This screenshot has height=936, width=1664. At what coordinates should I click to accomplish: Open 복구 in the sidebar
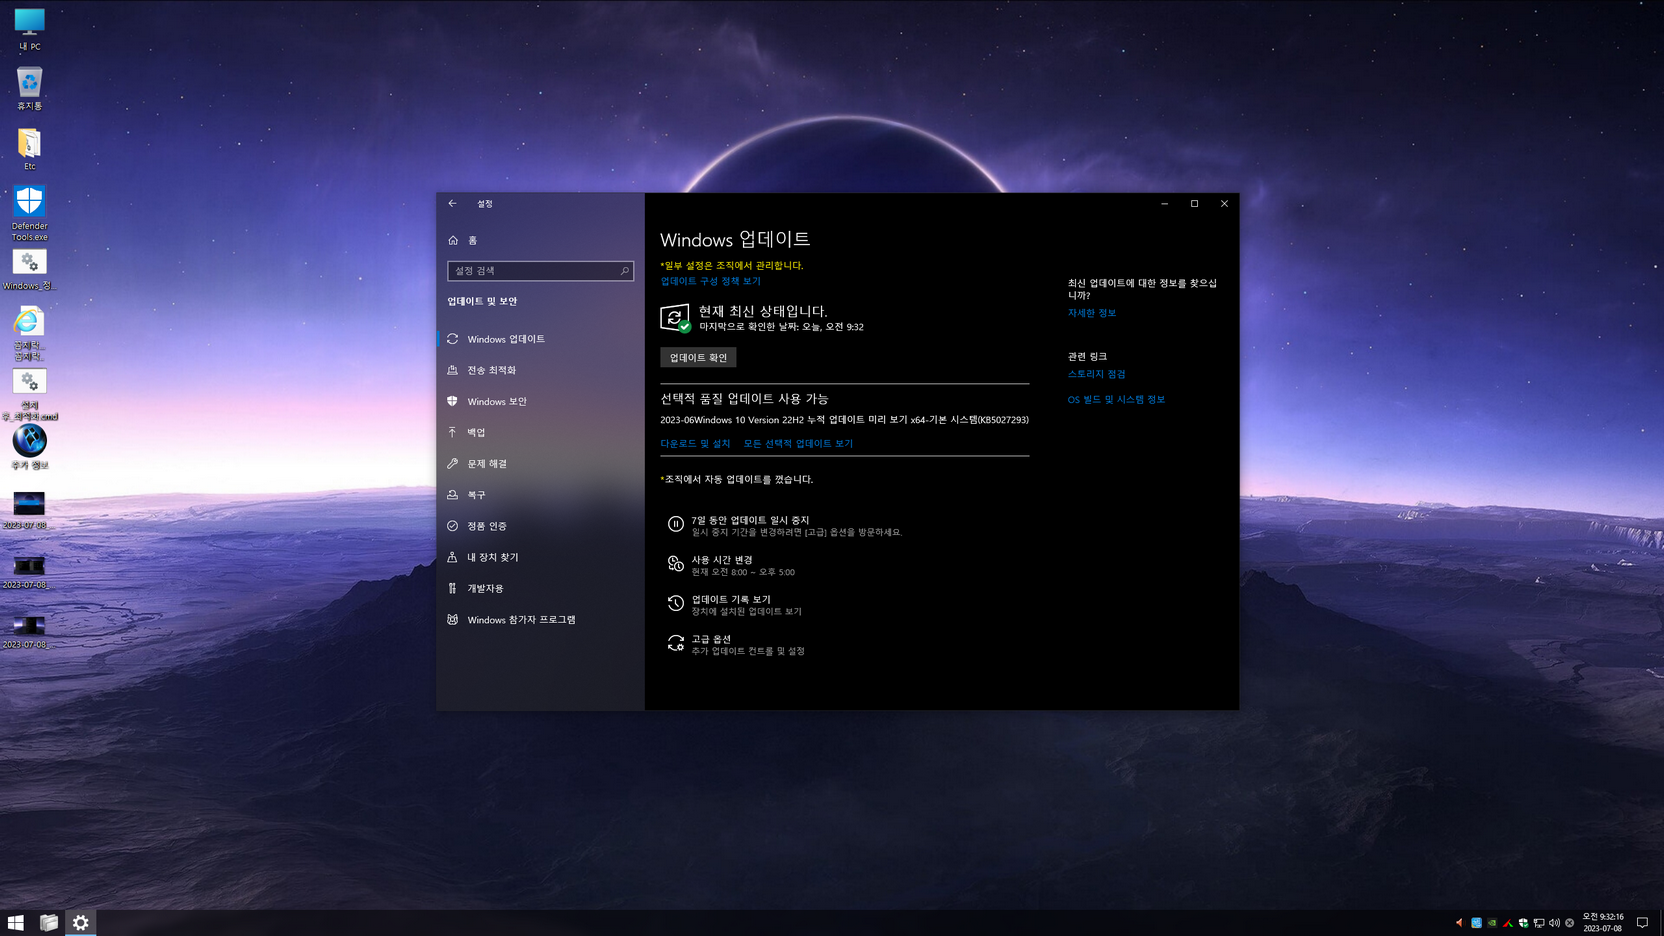pyautogui.click(x=540, y=495)
